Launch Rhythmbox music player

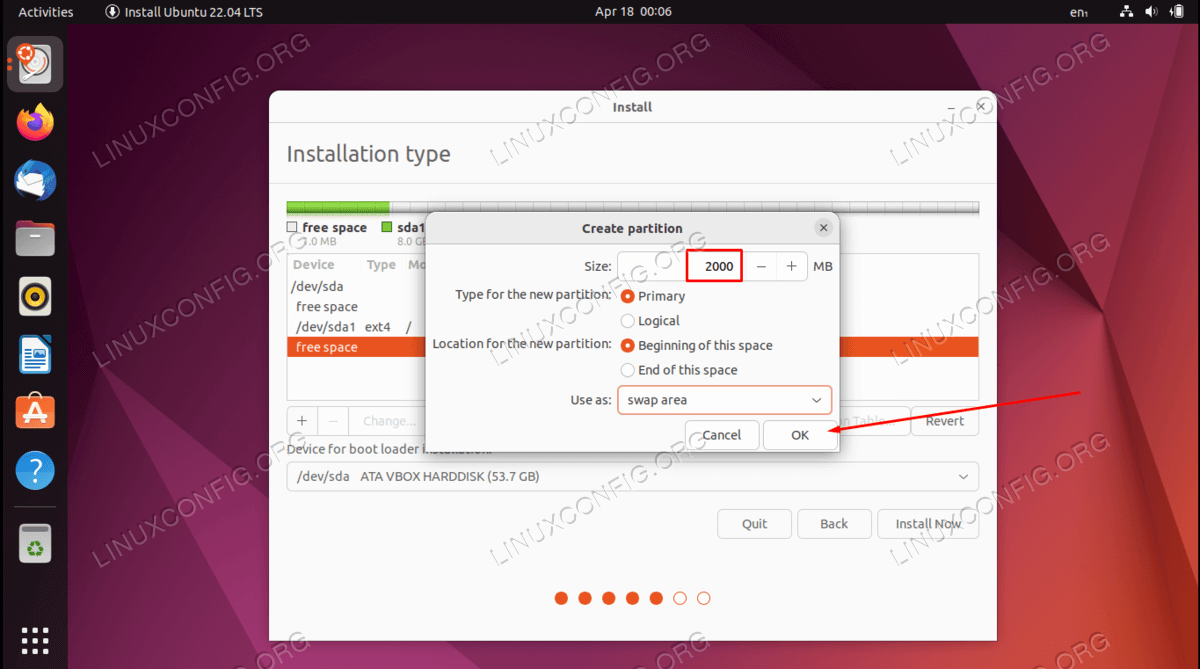coord(36,297)
